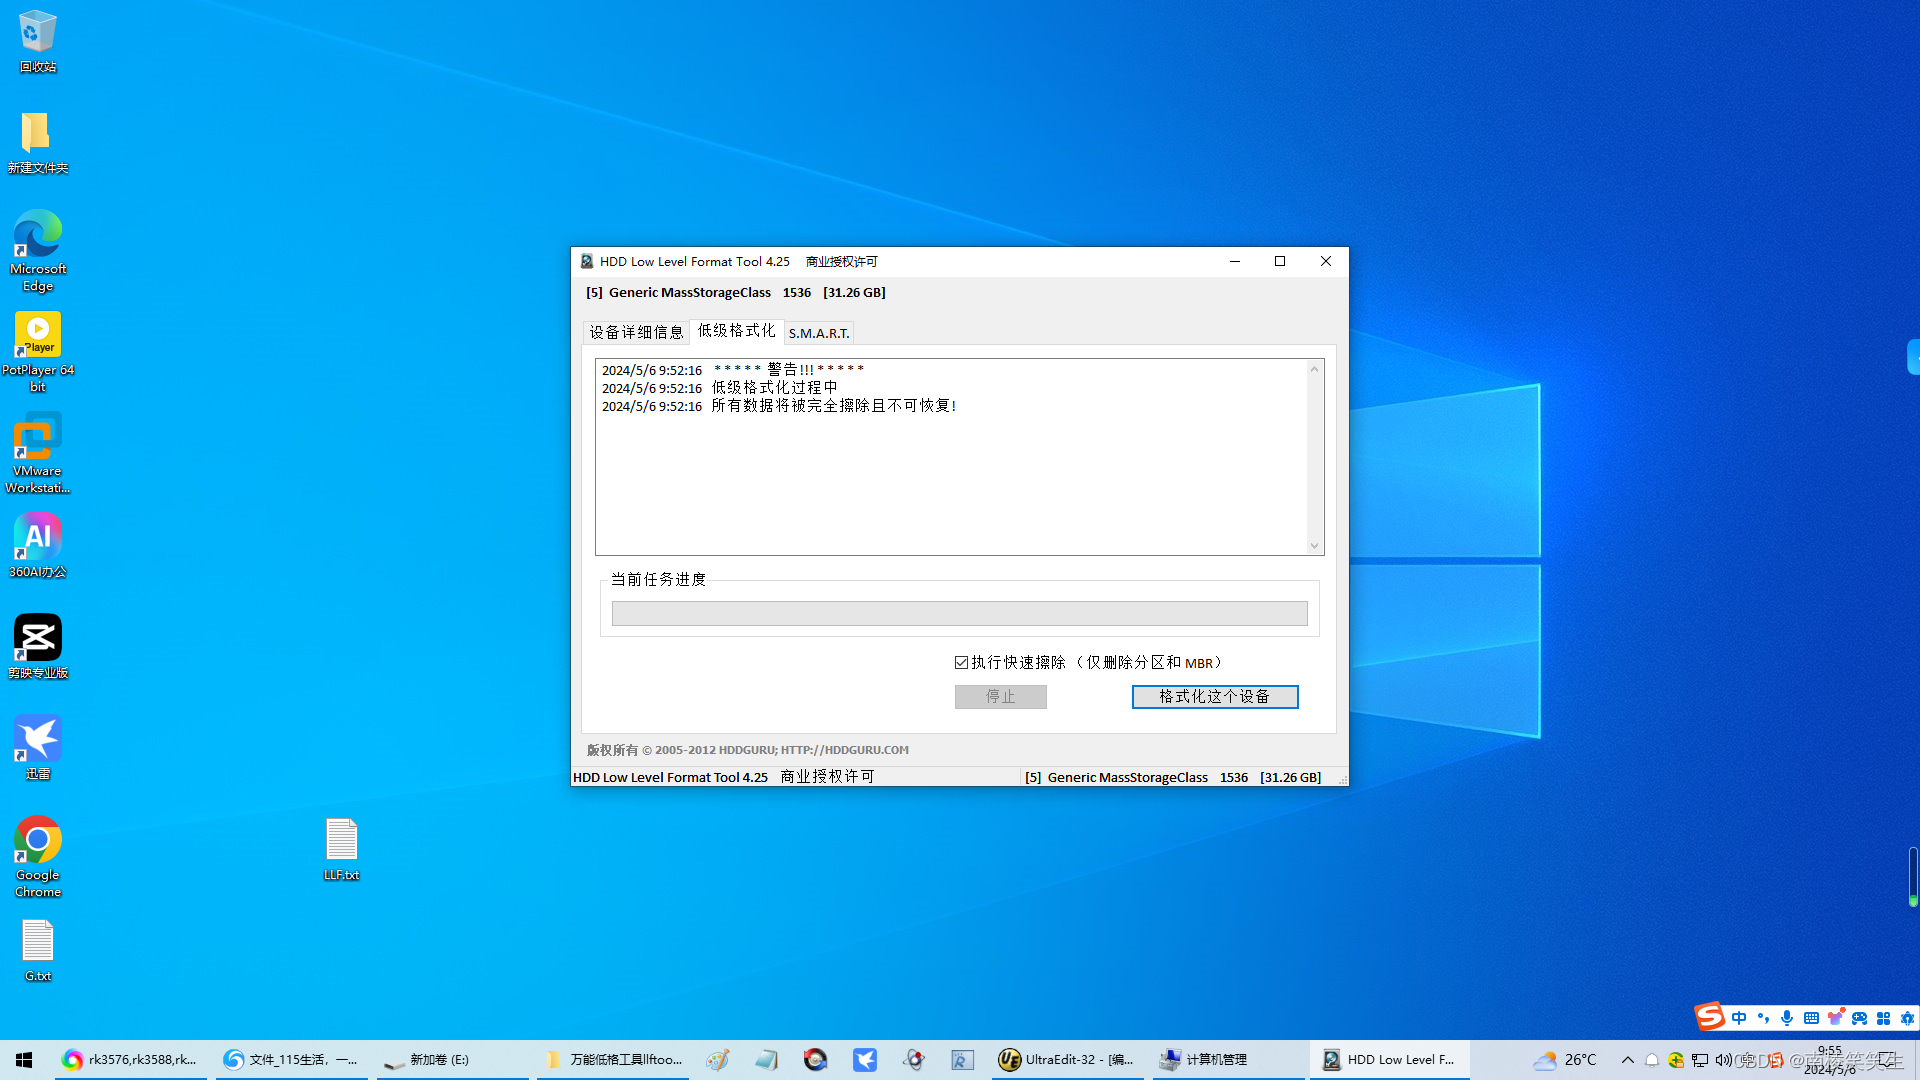Click the log scrollbar down arrow
The image size is (1920, 1080).
coord(1314,546)
